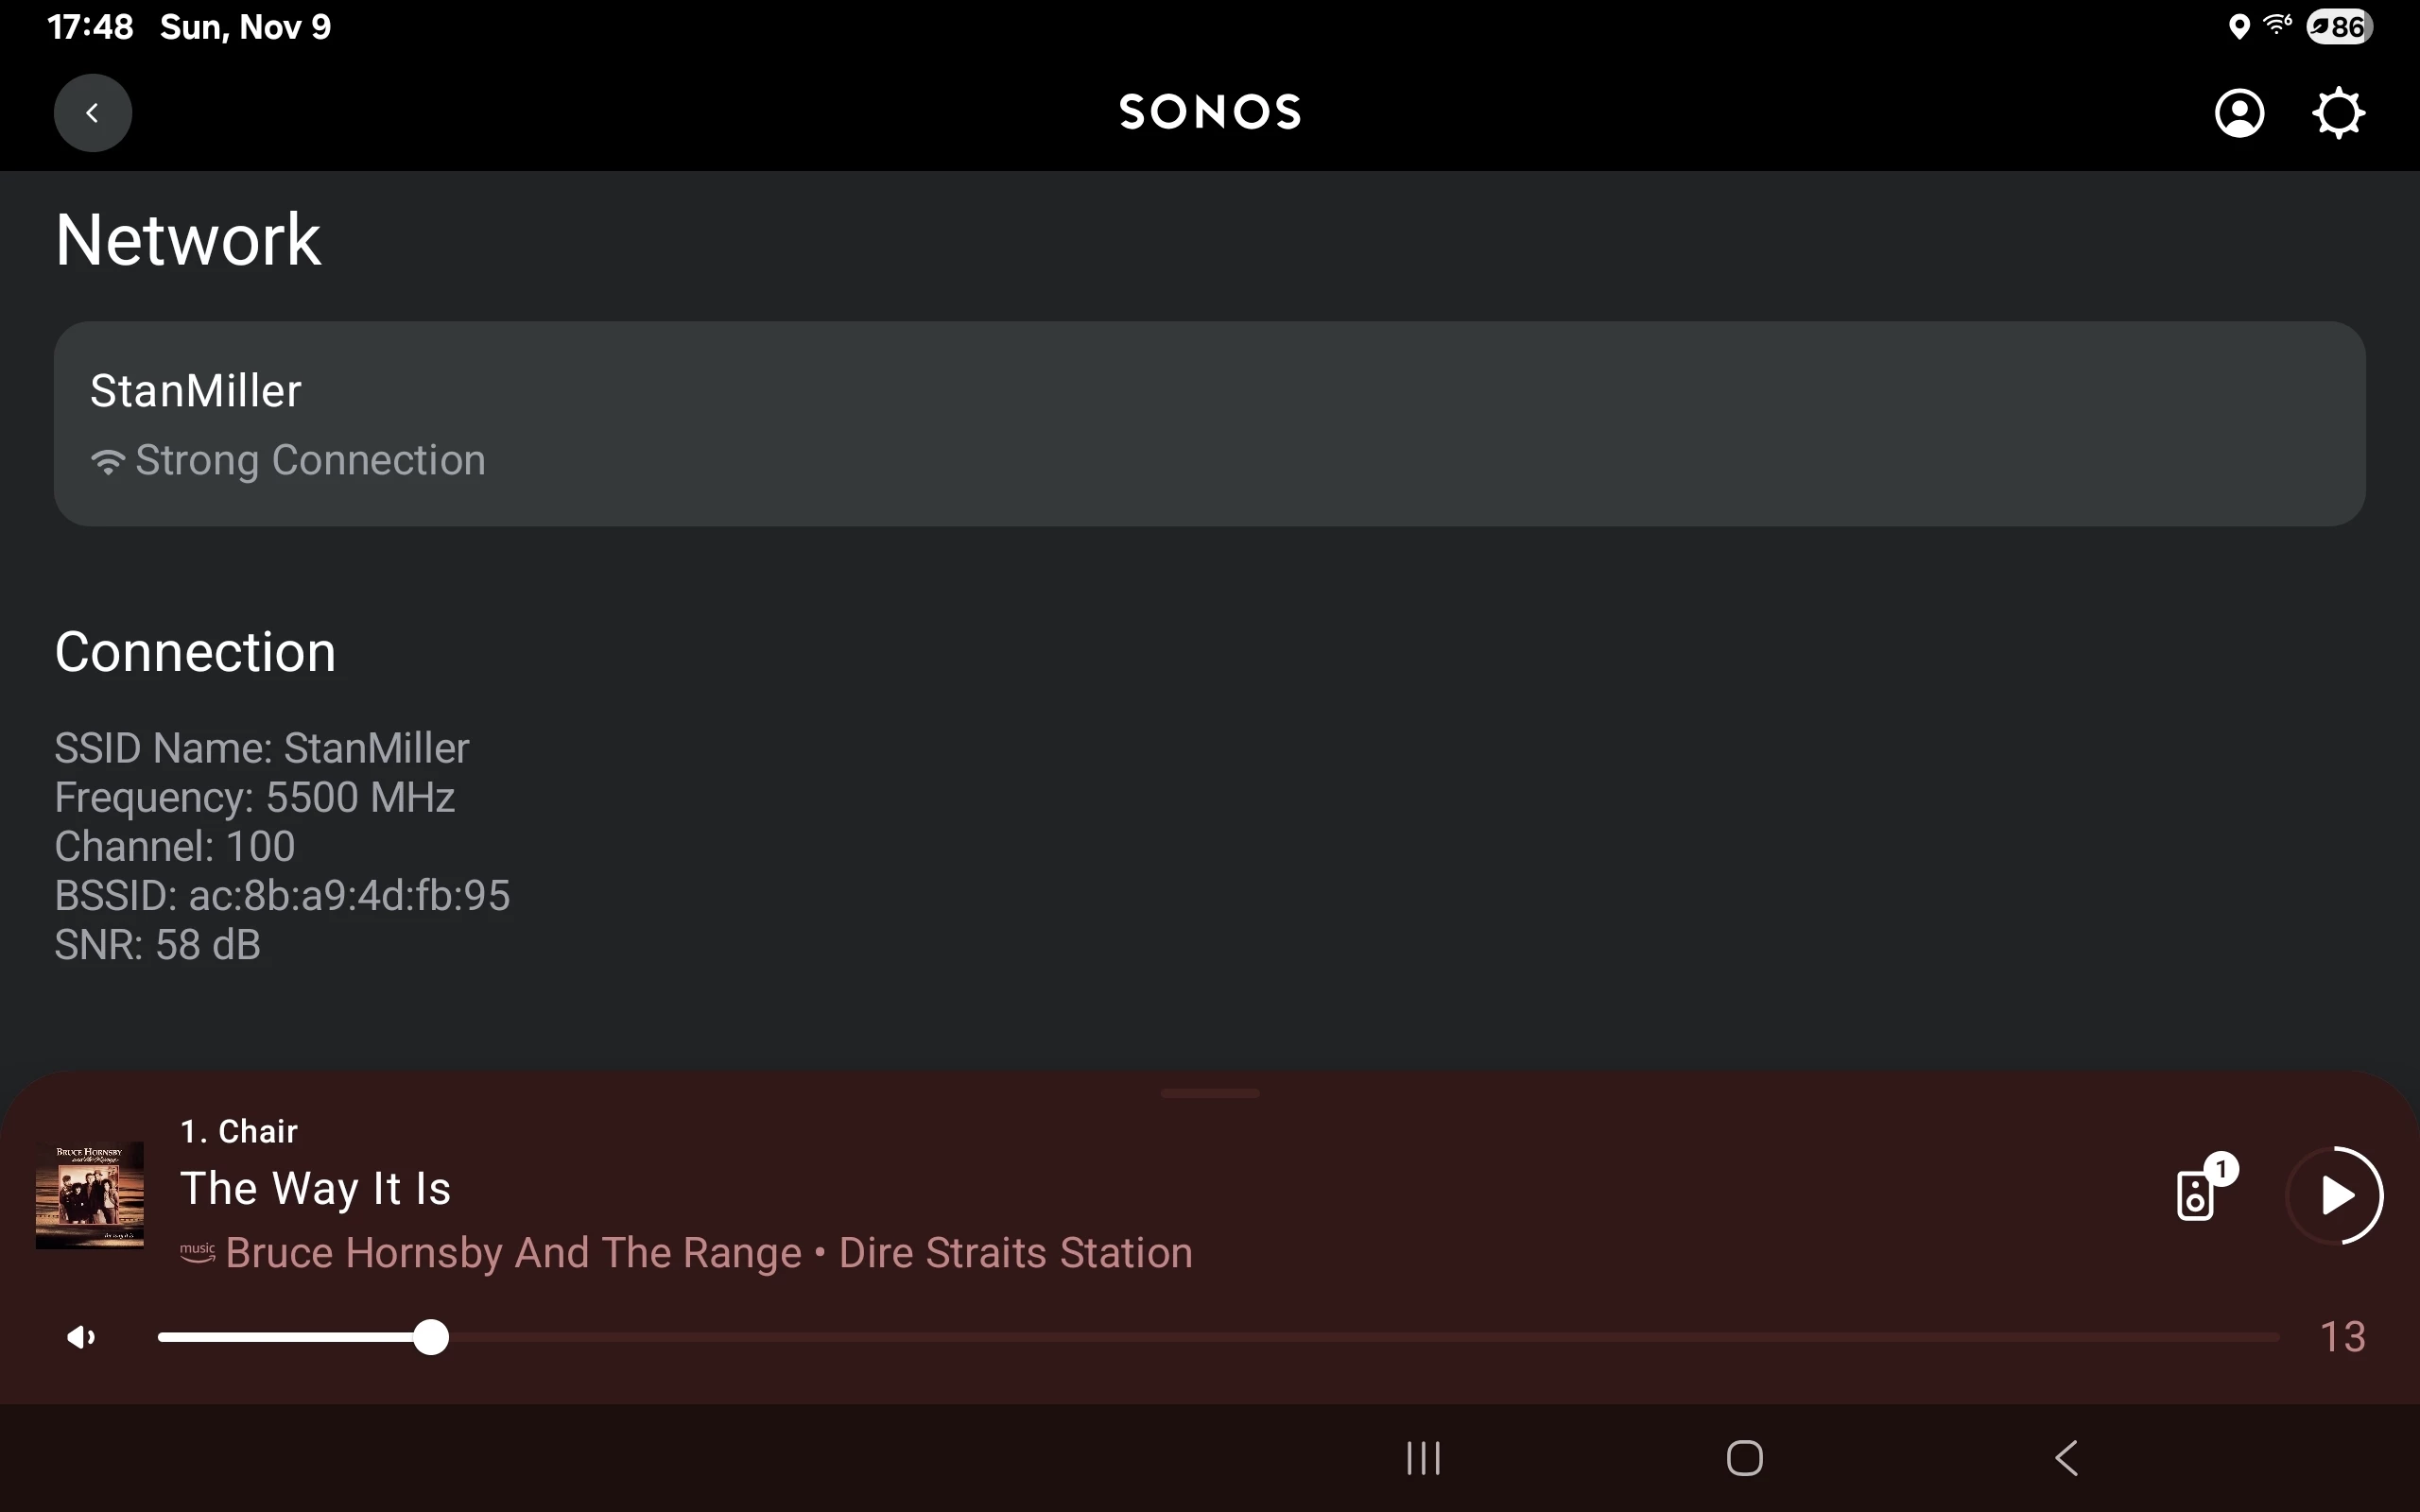This screenshot has height=1512, width=2420.
Task: Open the speaker grouping icon
Action: (x=2196, y=1194)
